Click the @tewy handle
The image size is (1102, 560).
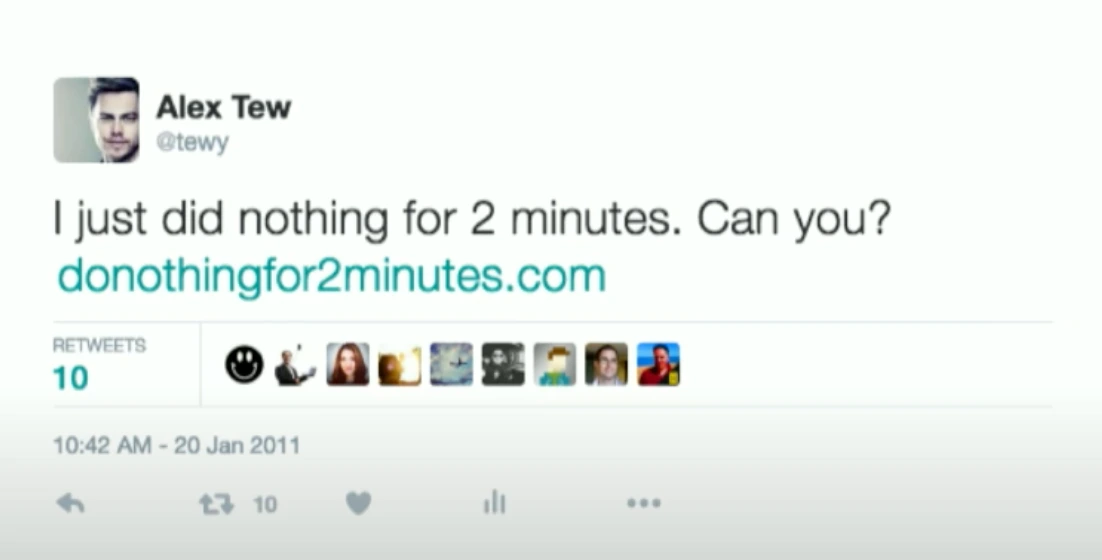(193, 143)
